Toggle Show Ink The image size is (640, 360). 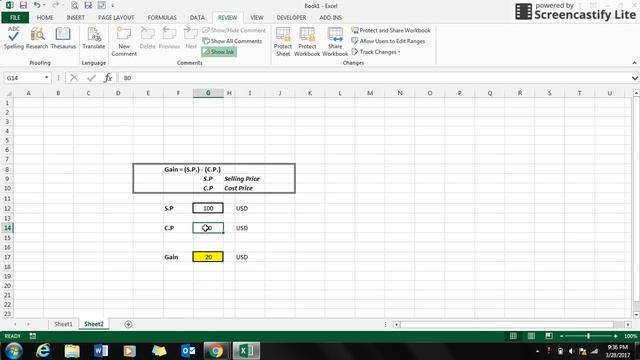coord(219,52)
